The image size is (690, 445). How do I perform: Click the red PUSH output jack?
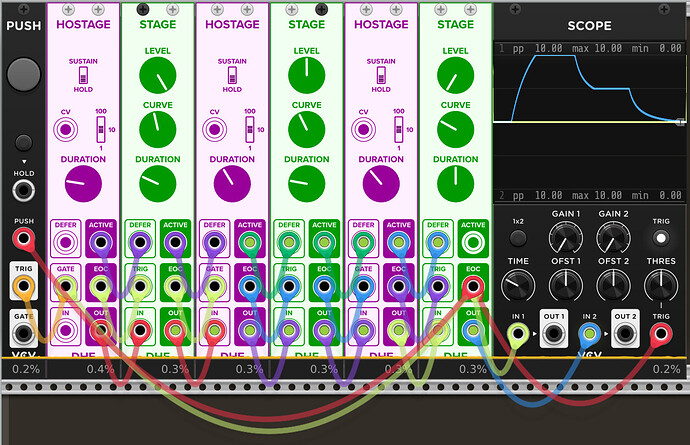(x=24, y=239)
